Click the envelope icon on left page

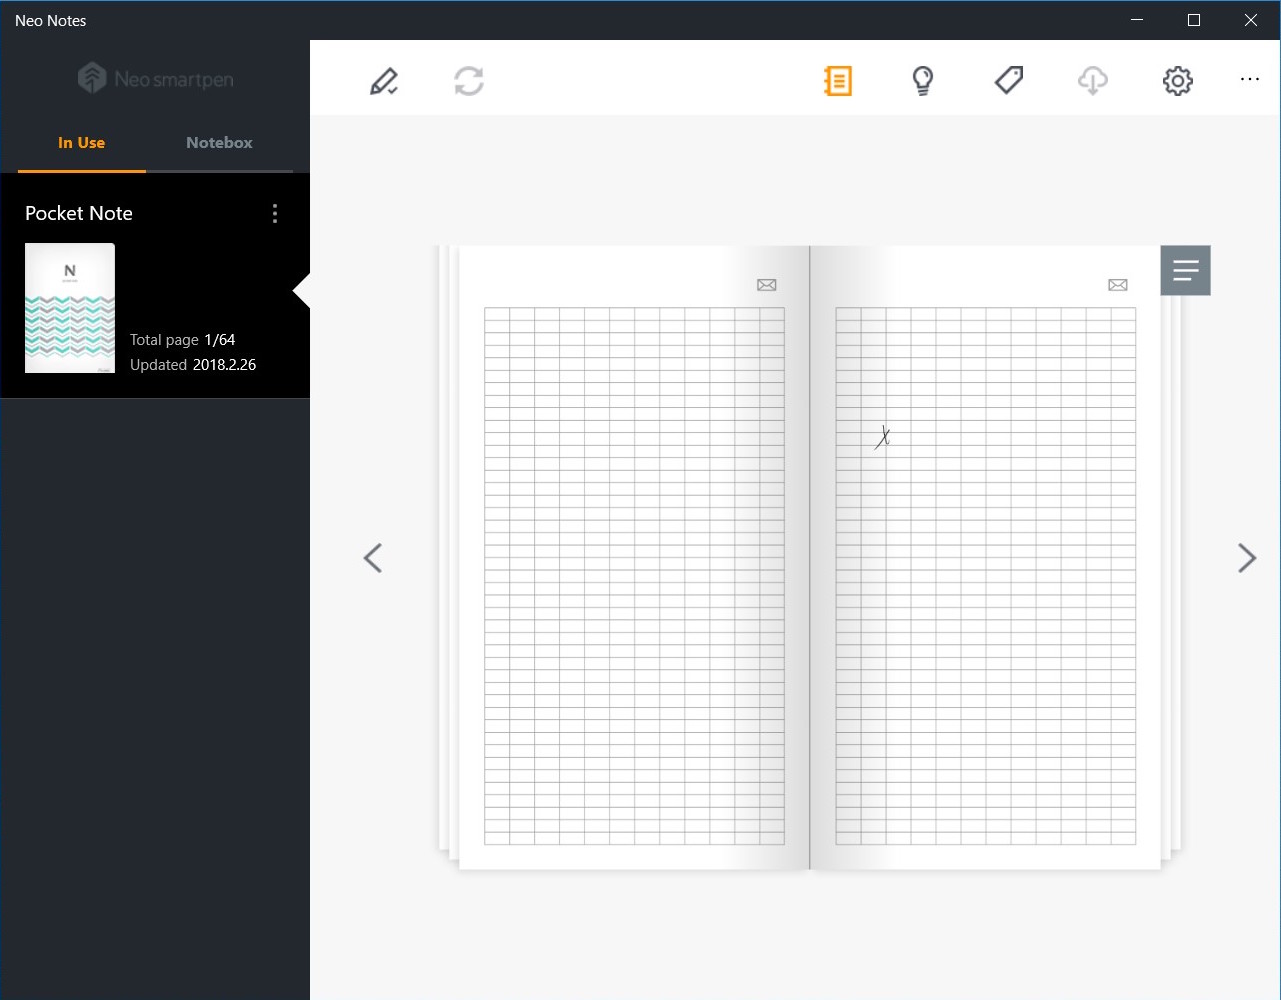(x=767, y=285)
